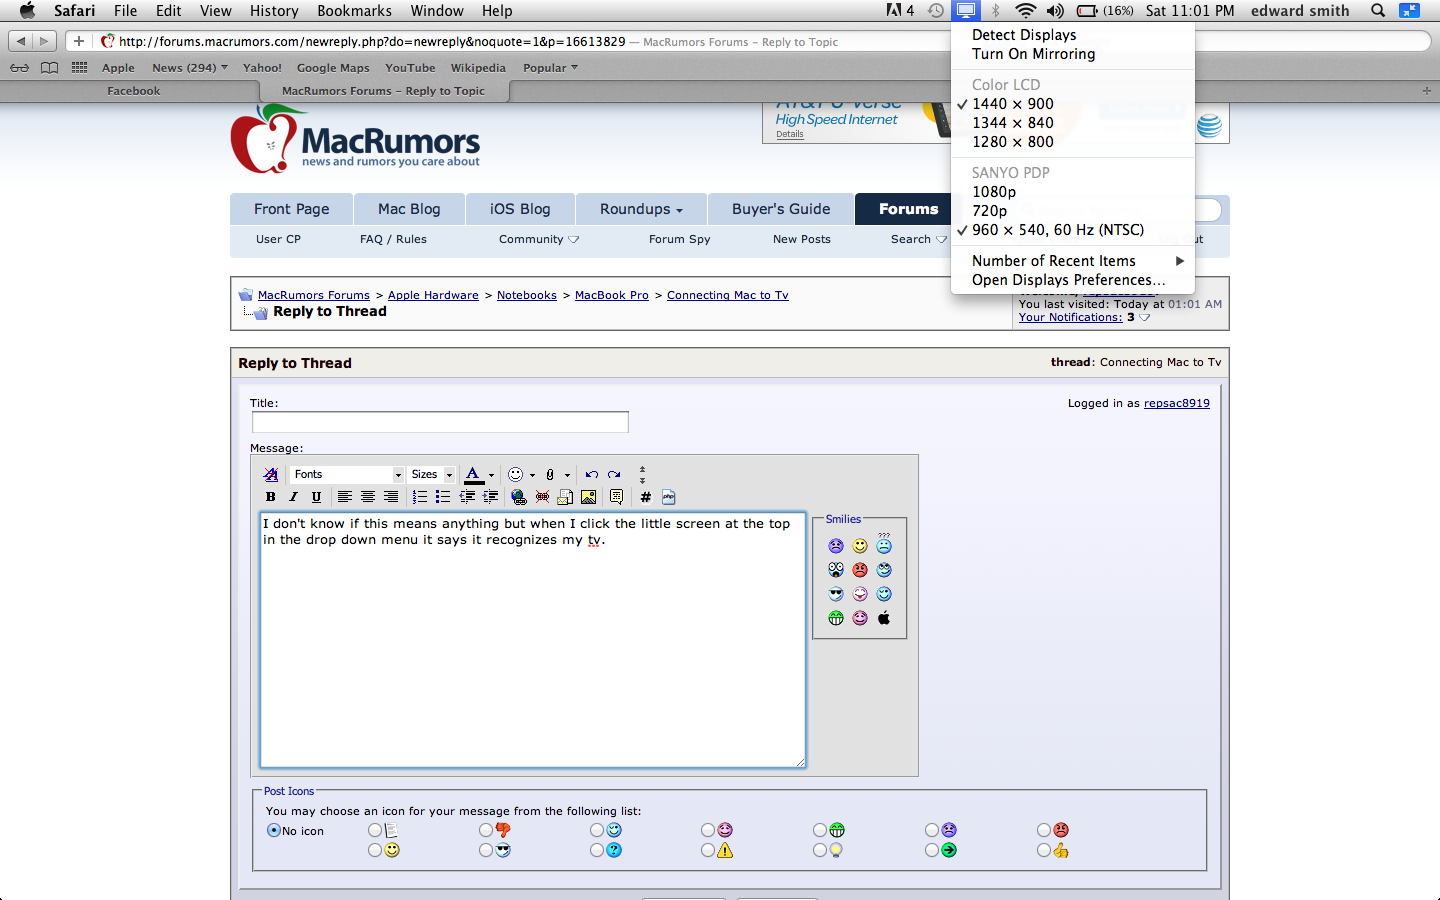Viewport: 1440px width, 900px height.
Task: Select Detect Displays menu entry
Action: point(1073,35)
